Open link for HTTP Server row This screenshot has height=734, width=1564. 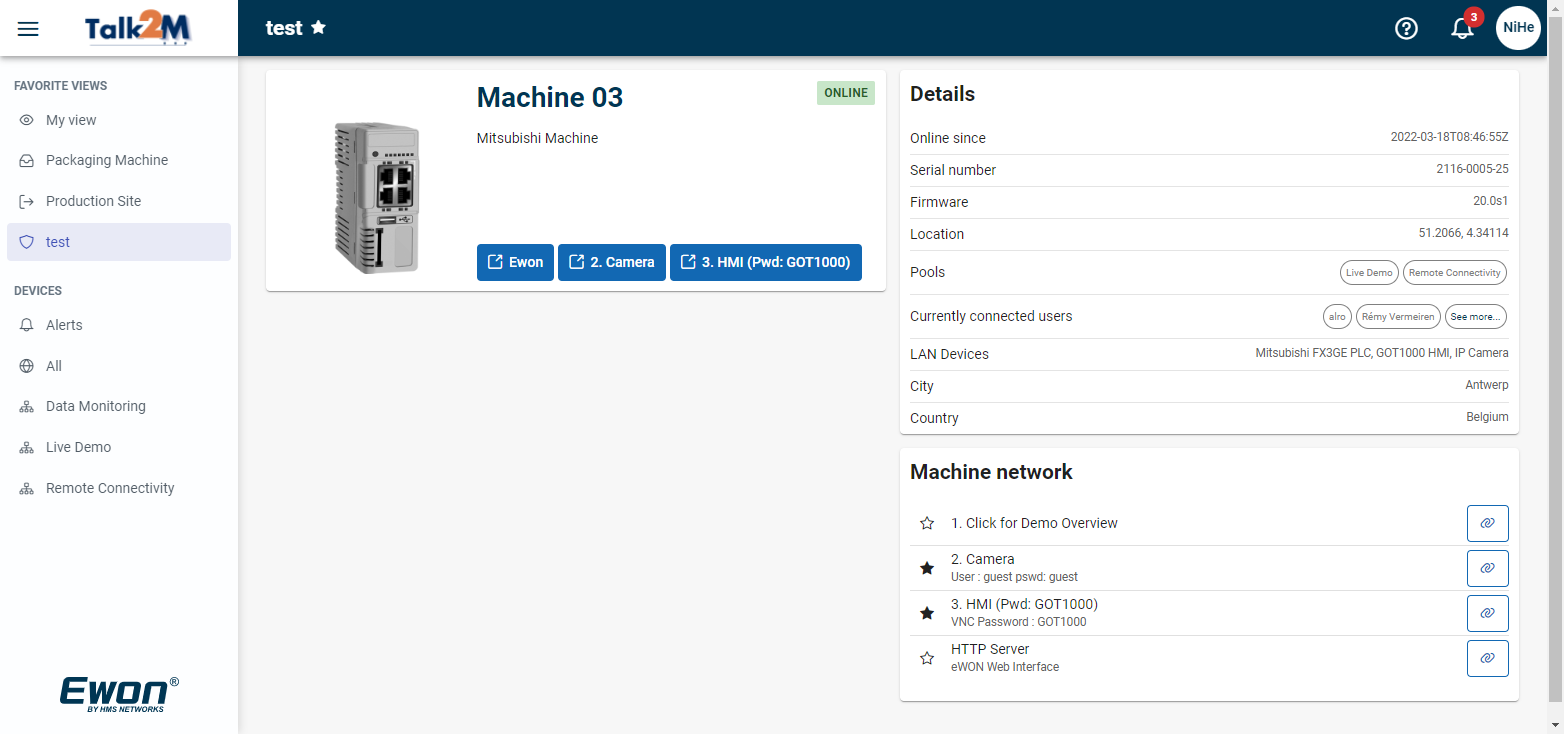tap(1487, 658)
